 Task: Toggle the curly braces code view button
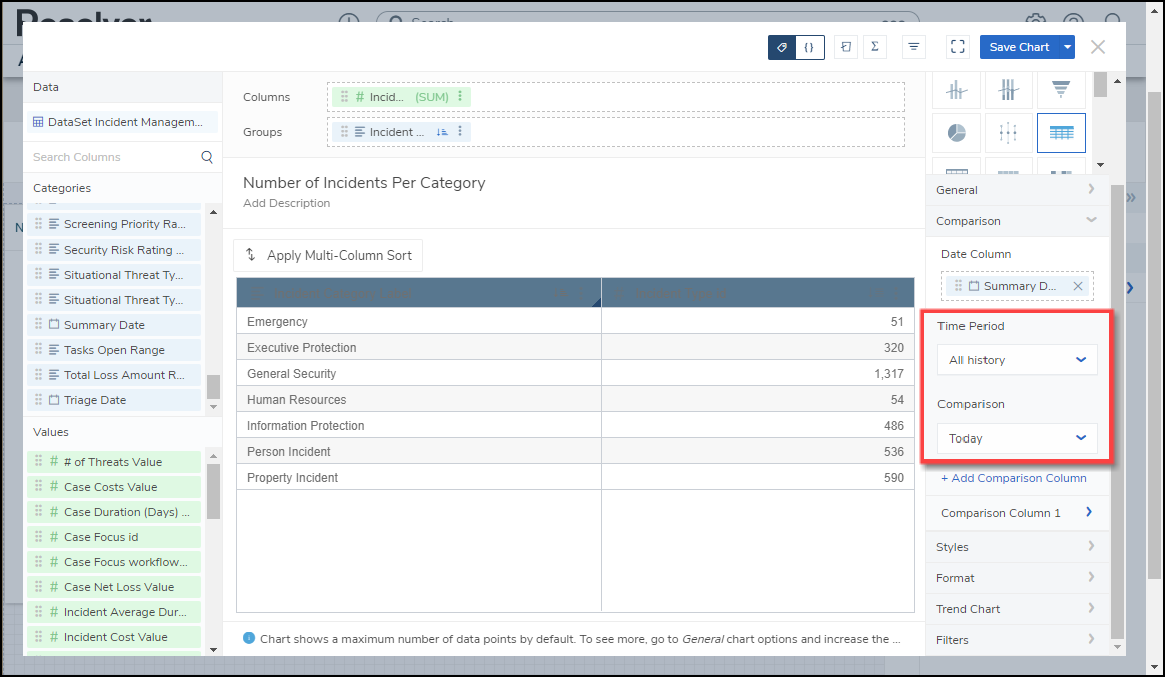coord(809,47)
